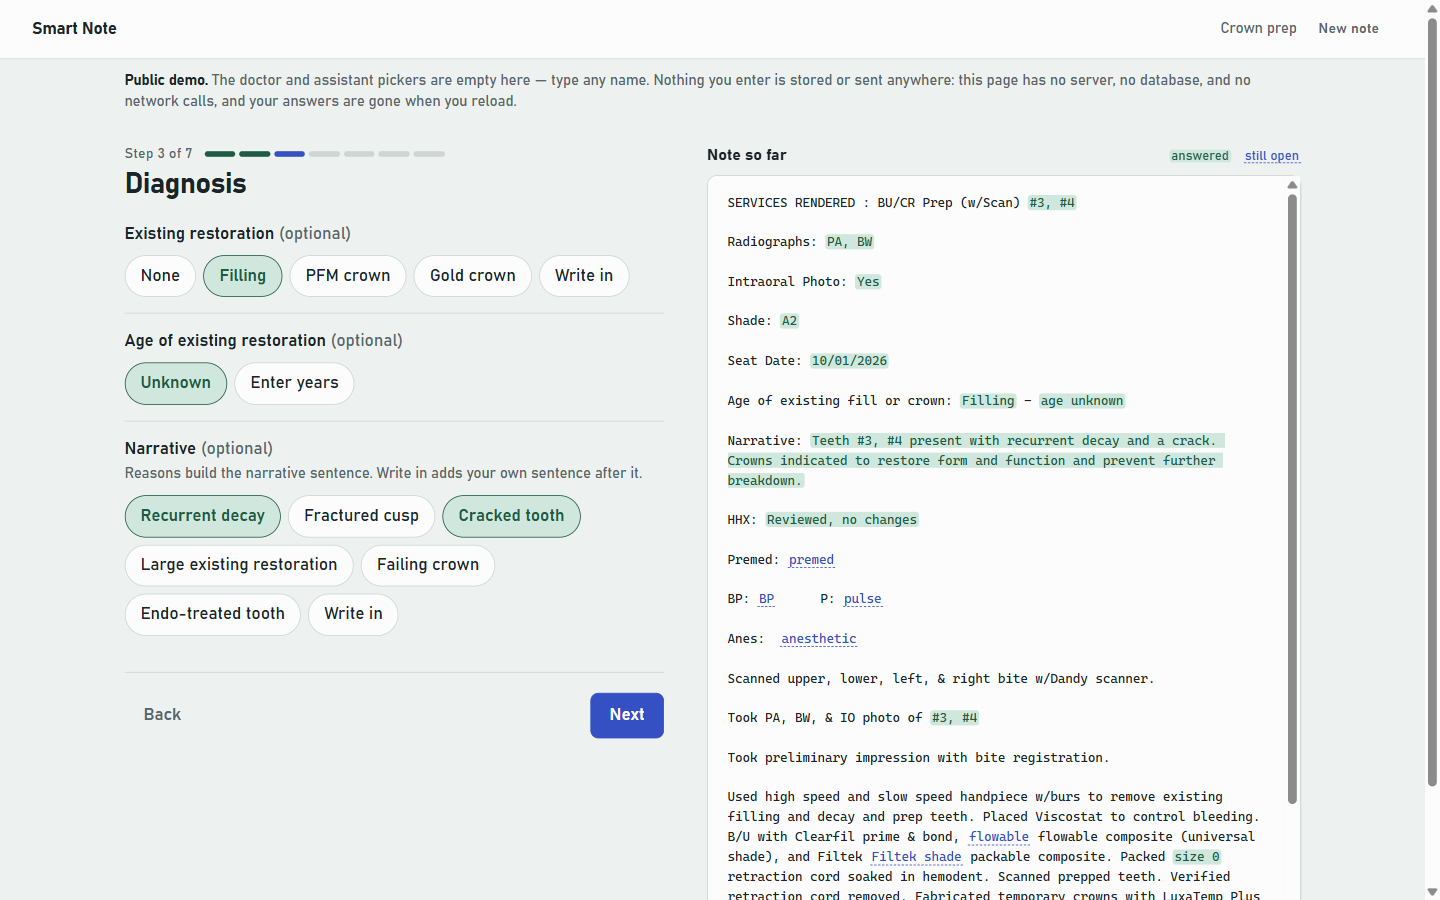
Task: Click the Intraoral Photo 'Yes' value
Action: point(868,282)
